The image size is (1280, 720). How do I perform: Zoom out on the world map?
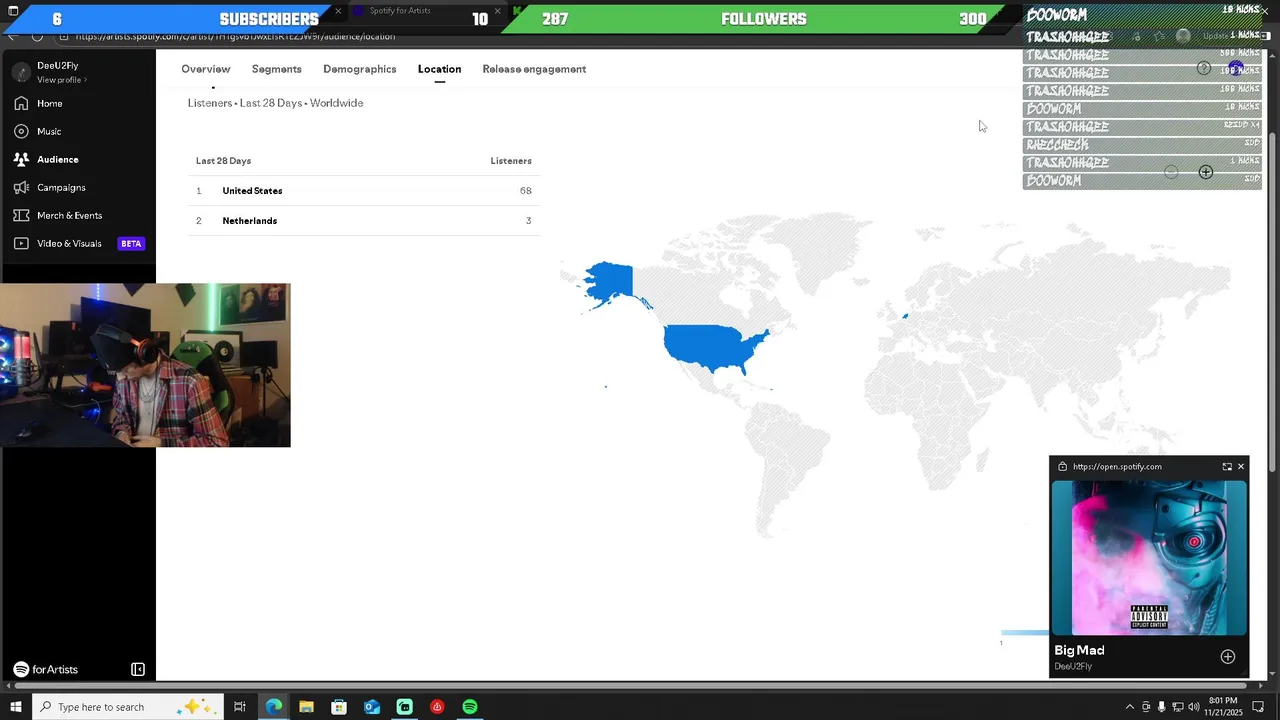click(x=1171, y=172)
